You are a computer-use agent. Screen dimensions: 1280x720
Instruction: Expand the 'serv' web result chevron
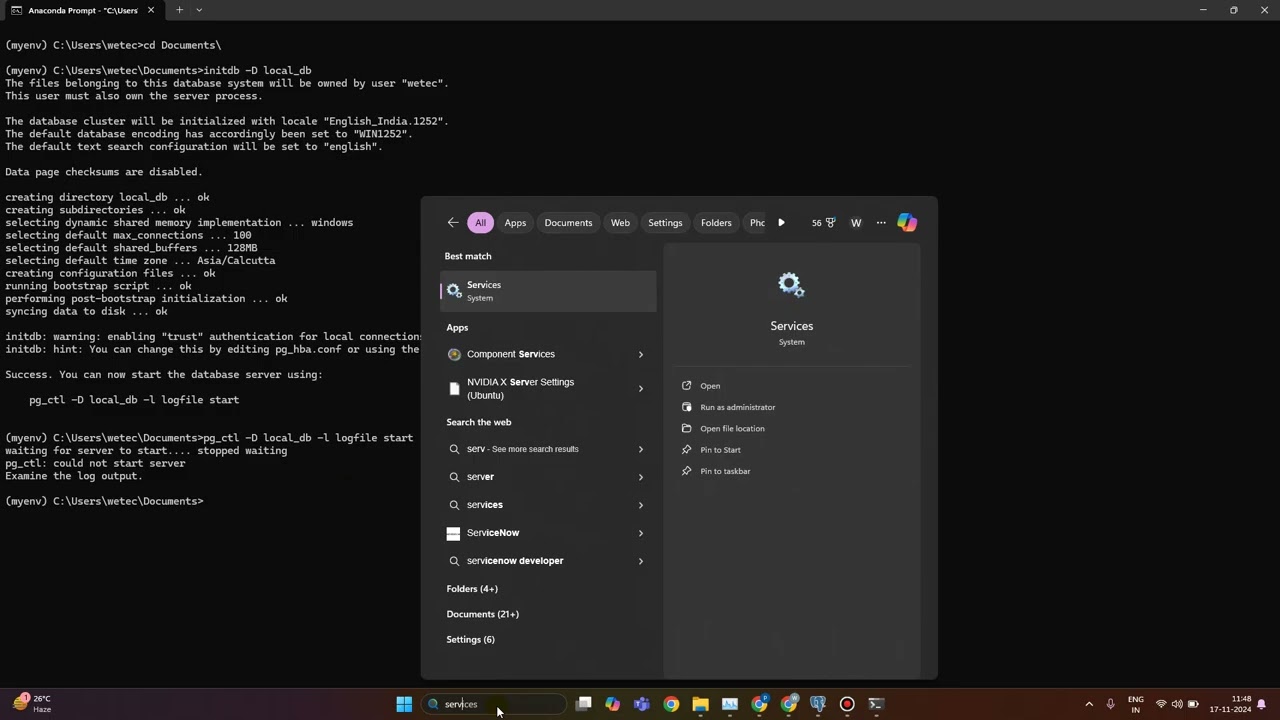pyautogui.click(x=641, y=449)
